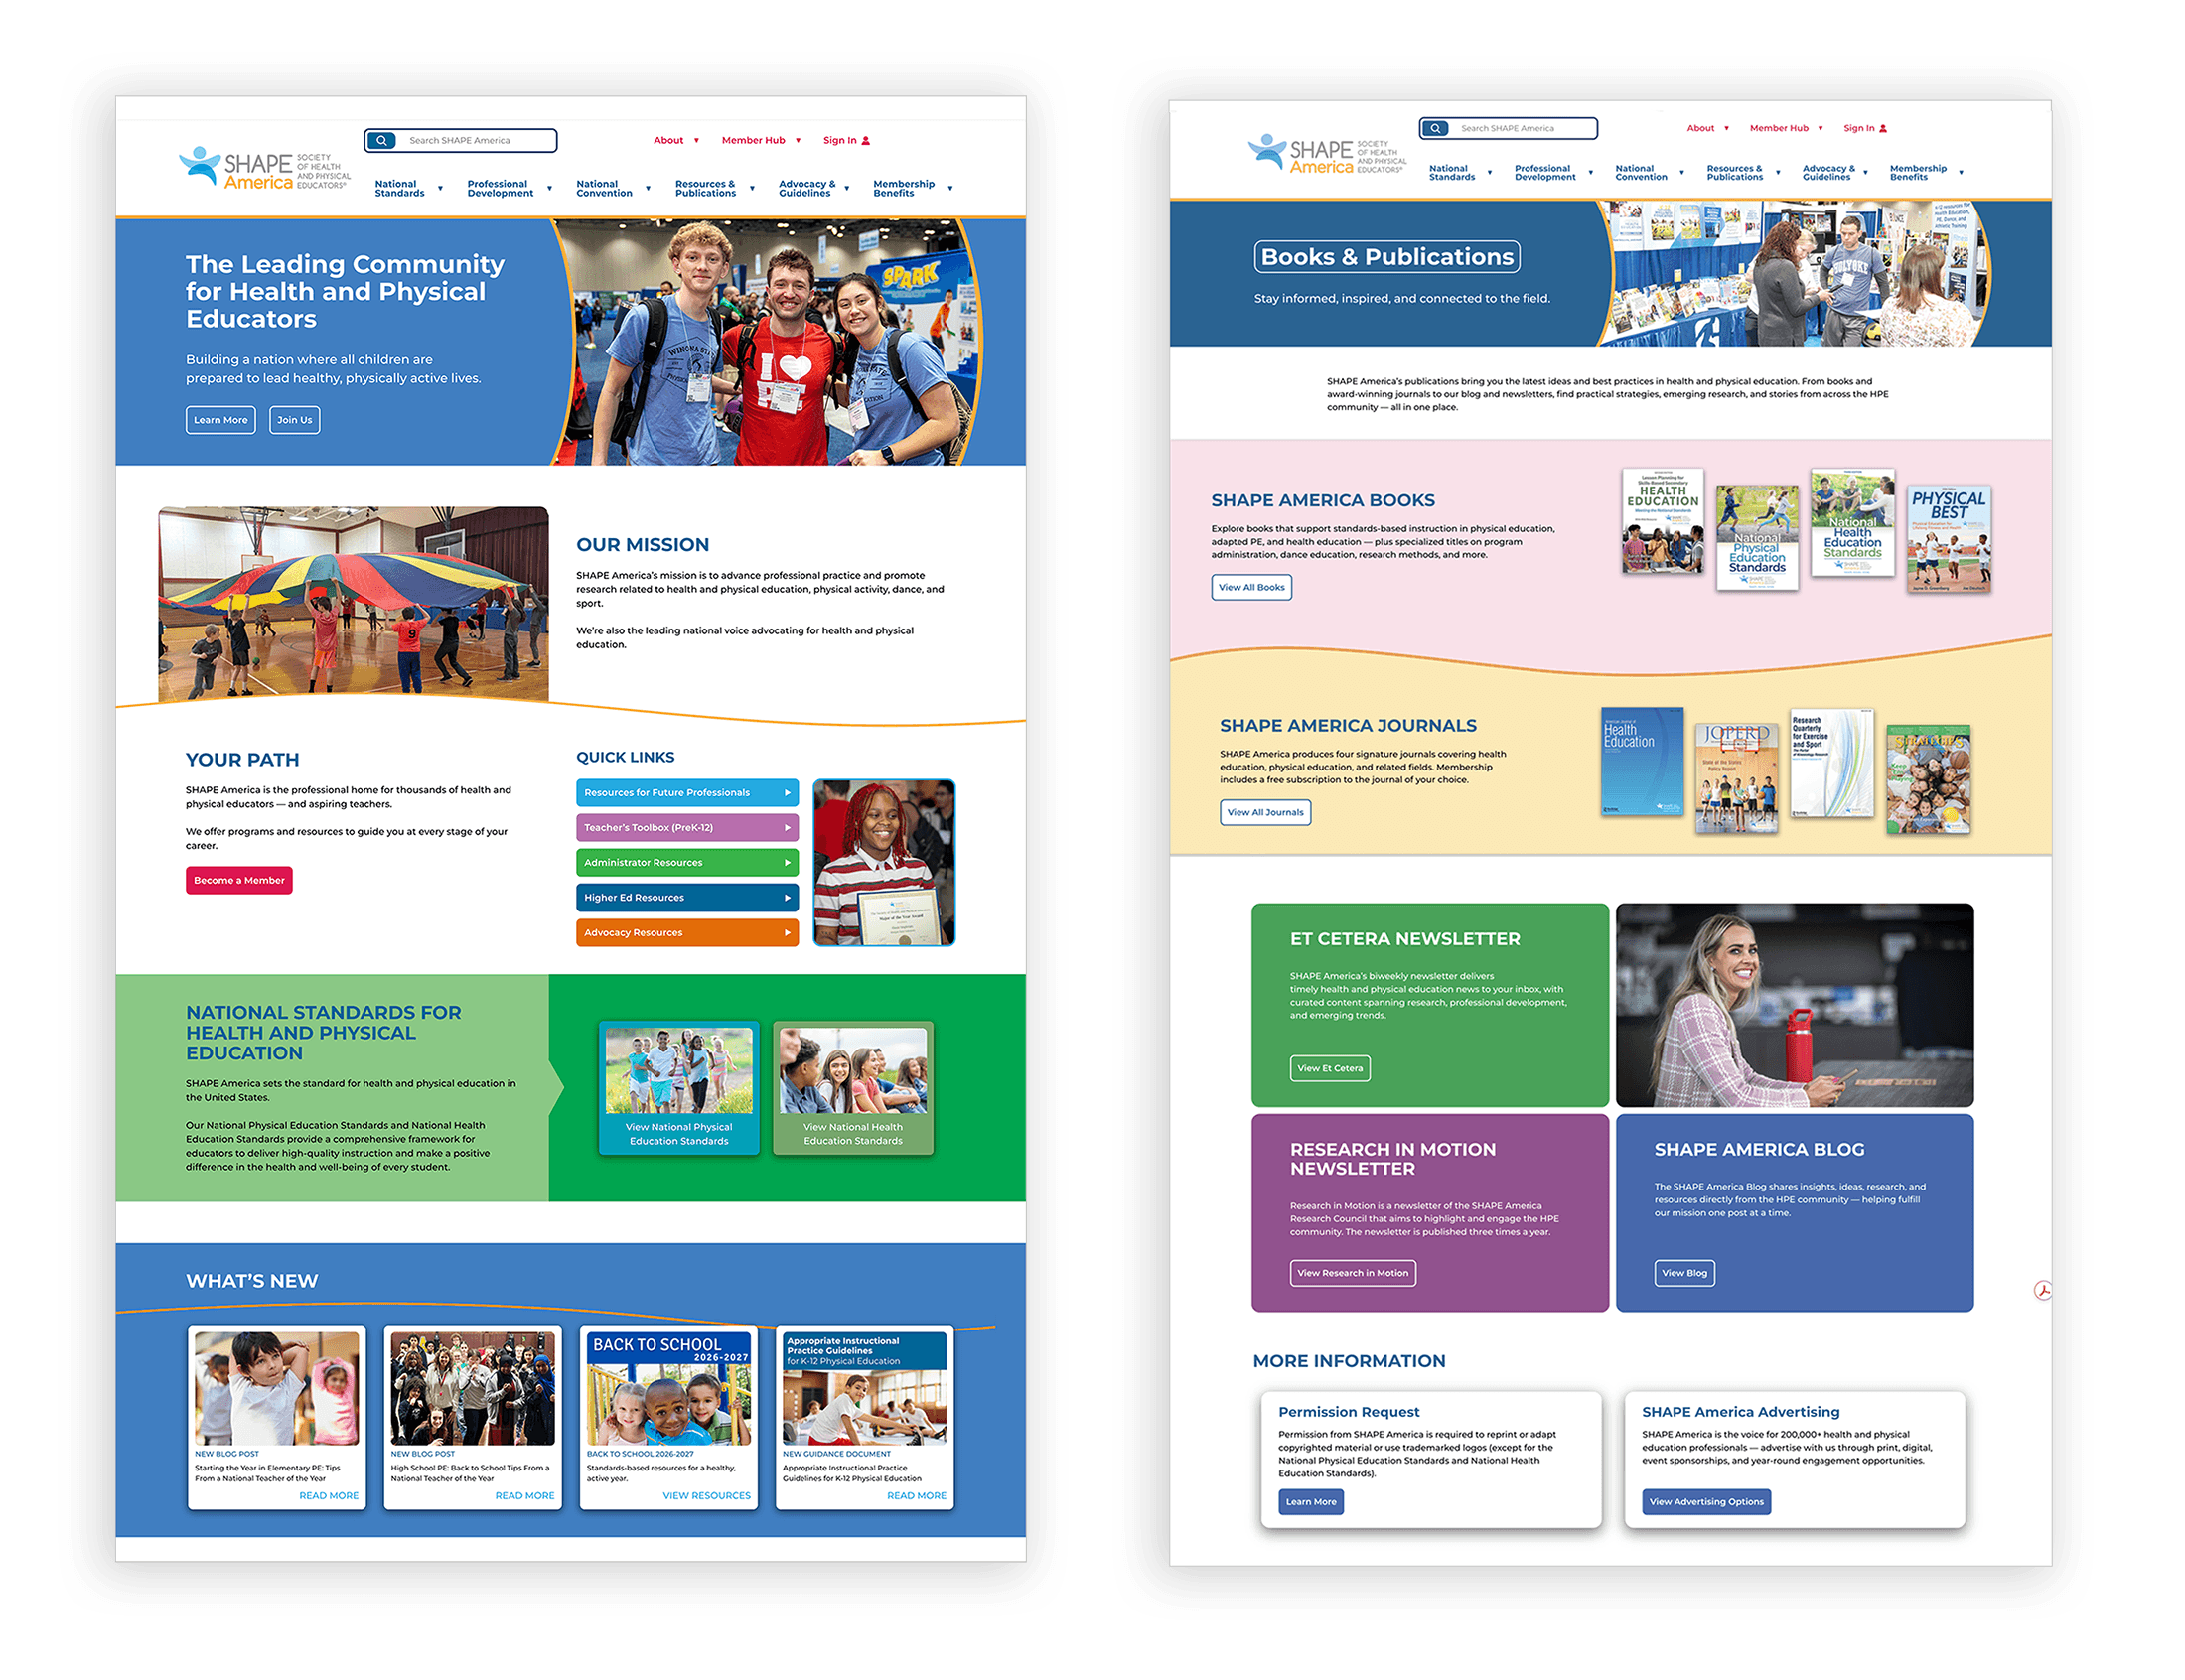Click READ MORE on Appropriate Instructional Practice card
The width and height of the screenshot is (2185, 1680).
point(916,1496)
